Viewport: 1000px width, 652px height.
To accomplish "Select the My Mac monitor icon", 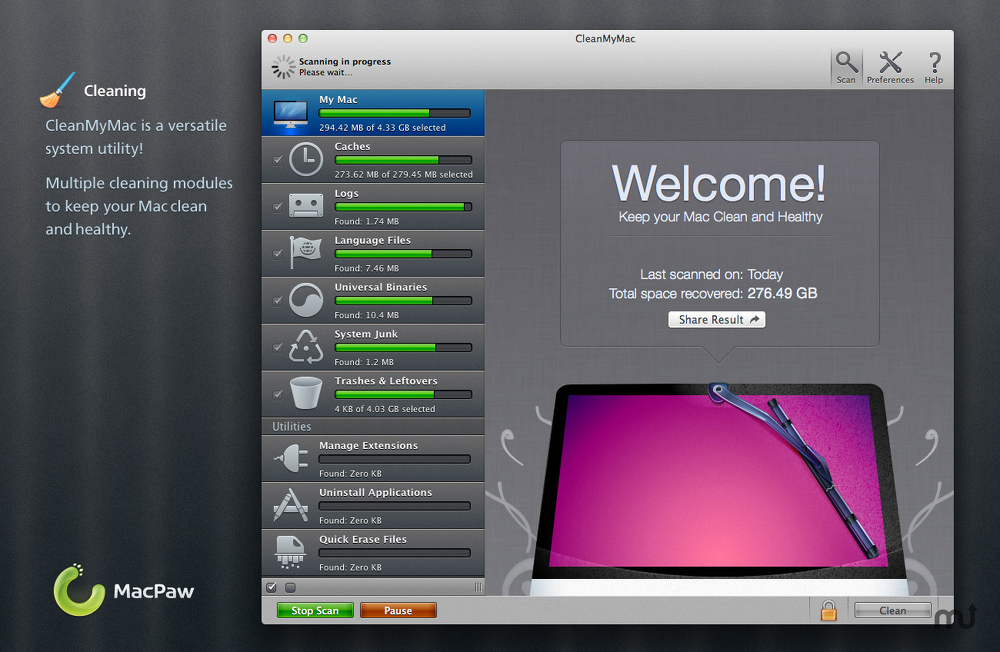I will [x=291, y=114].
